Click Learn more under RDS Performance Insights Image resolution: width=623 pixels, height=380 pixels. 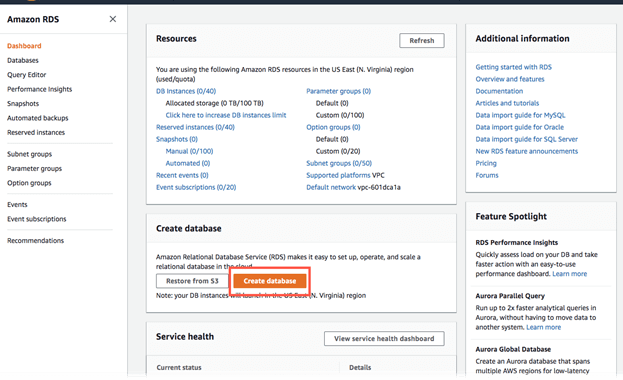[569, 274]
